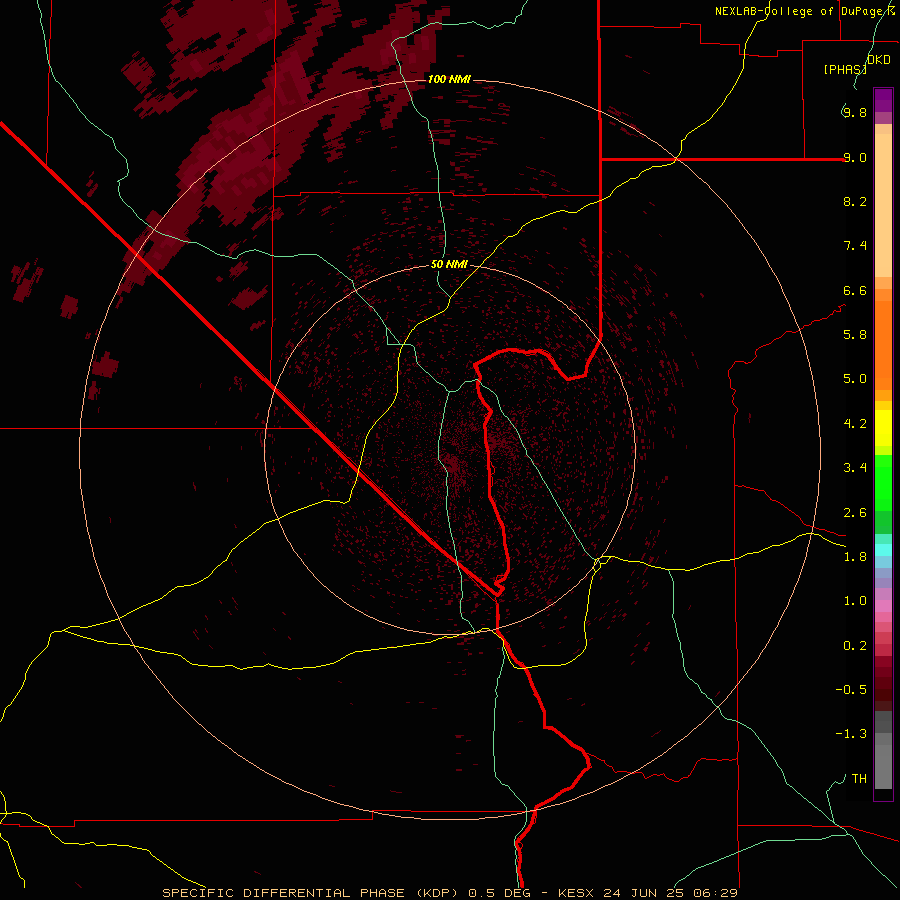Image resolution: width=900 pixels, height=900 pixels.
Task: Click the 9.0 value on the color scale
Action: [855, 157]
